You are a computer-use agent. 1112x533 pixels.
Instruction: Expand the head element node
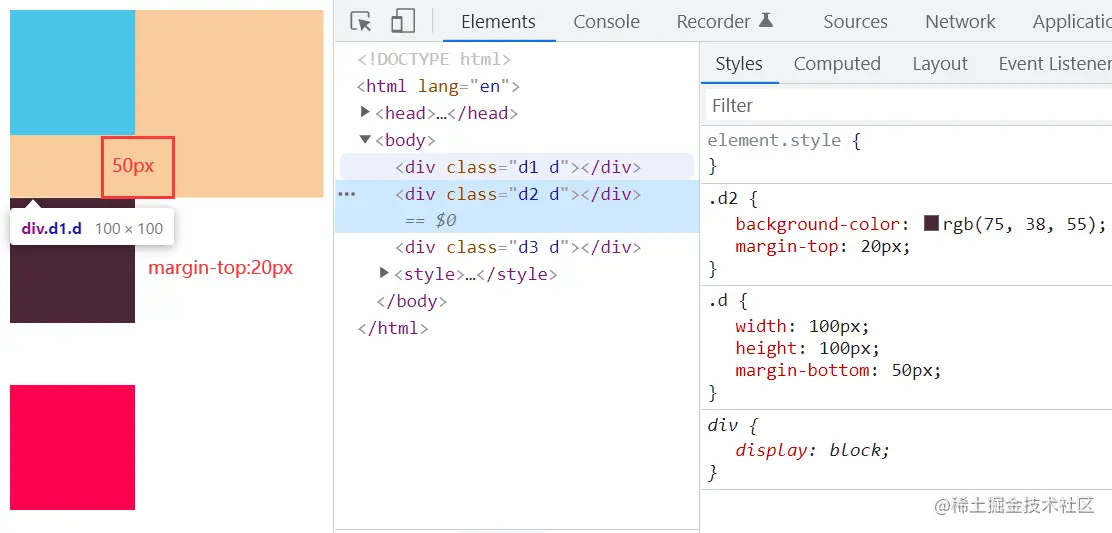365,112
